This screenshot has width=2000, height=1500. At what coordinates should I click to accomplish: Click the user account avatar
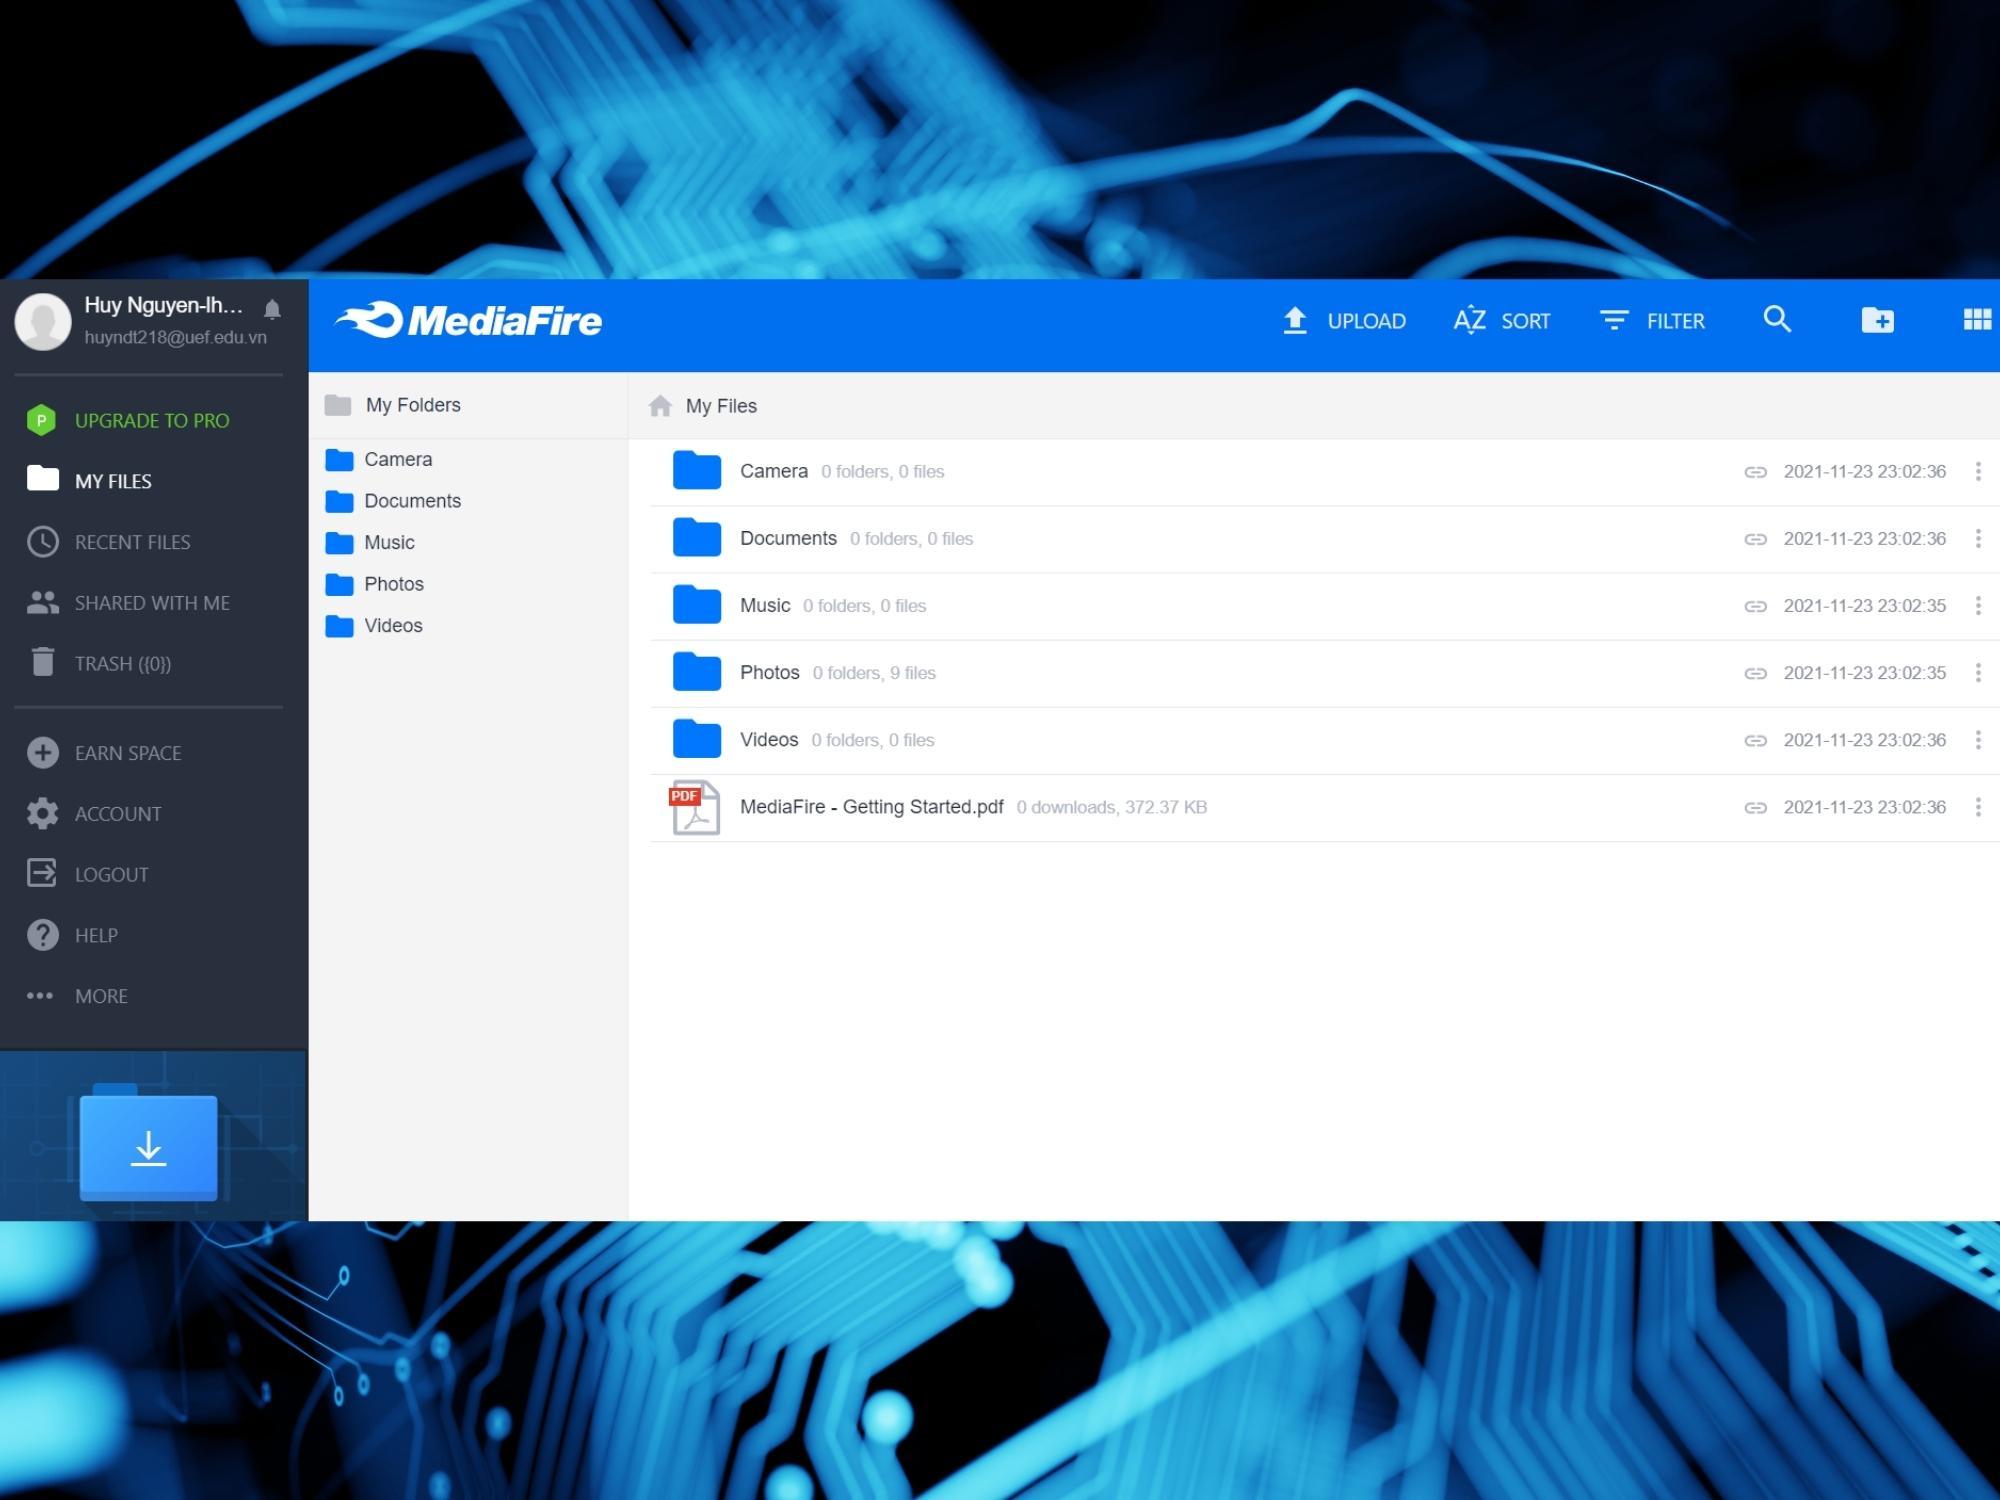click(x=41, y=320)
